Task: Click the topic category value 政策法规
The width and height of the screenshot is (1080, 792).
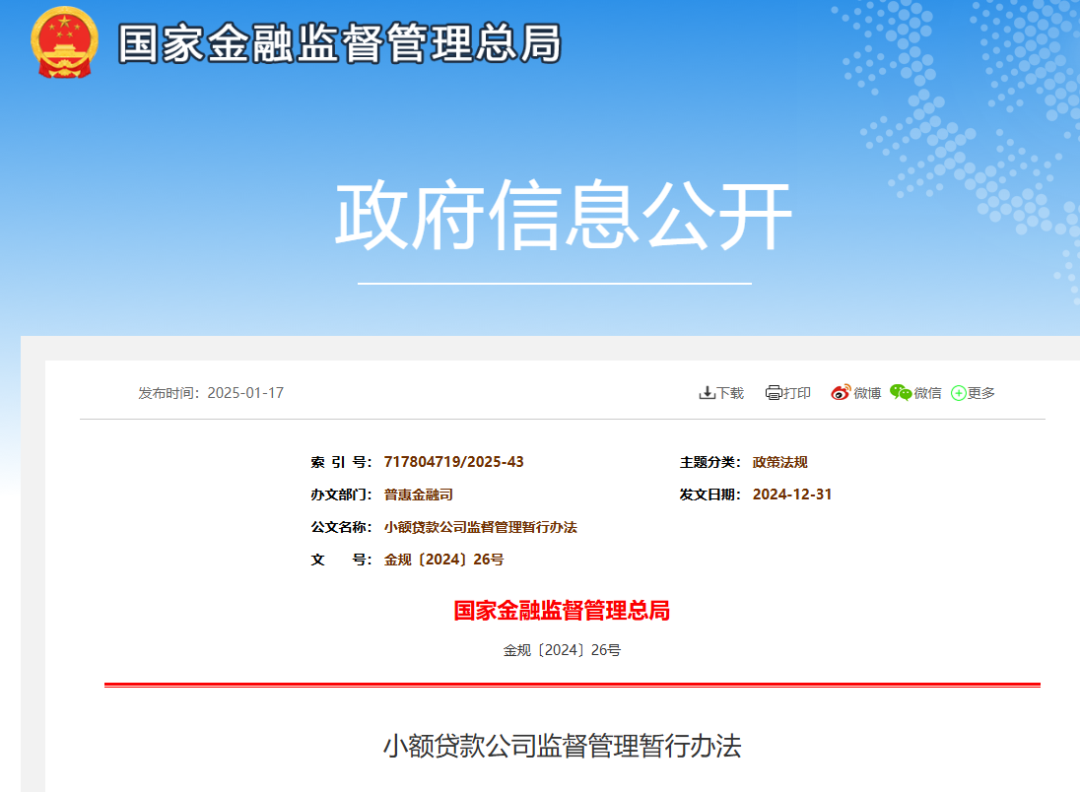Action: (780, 462)
